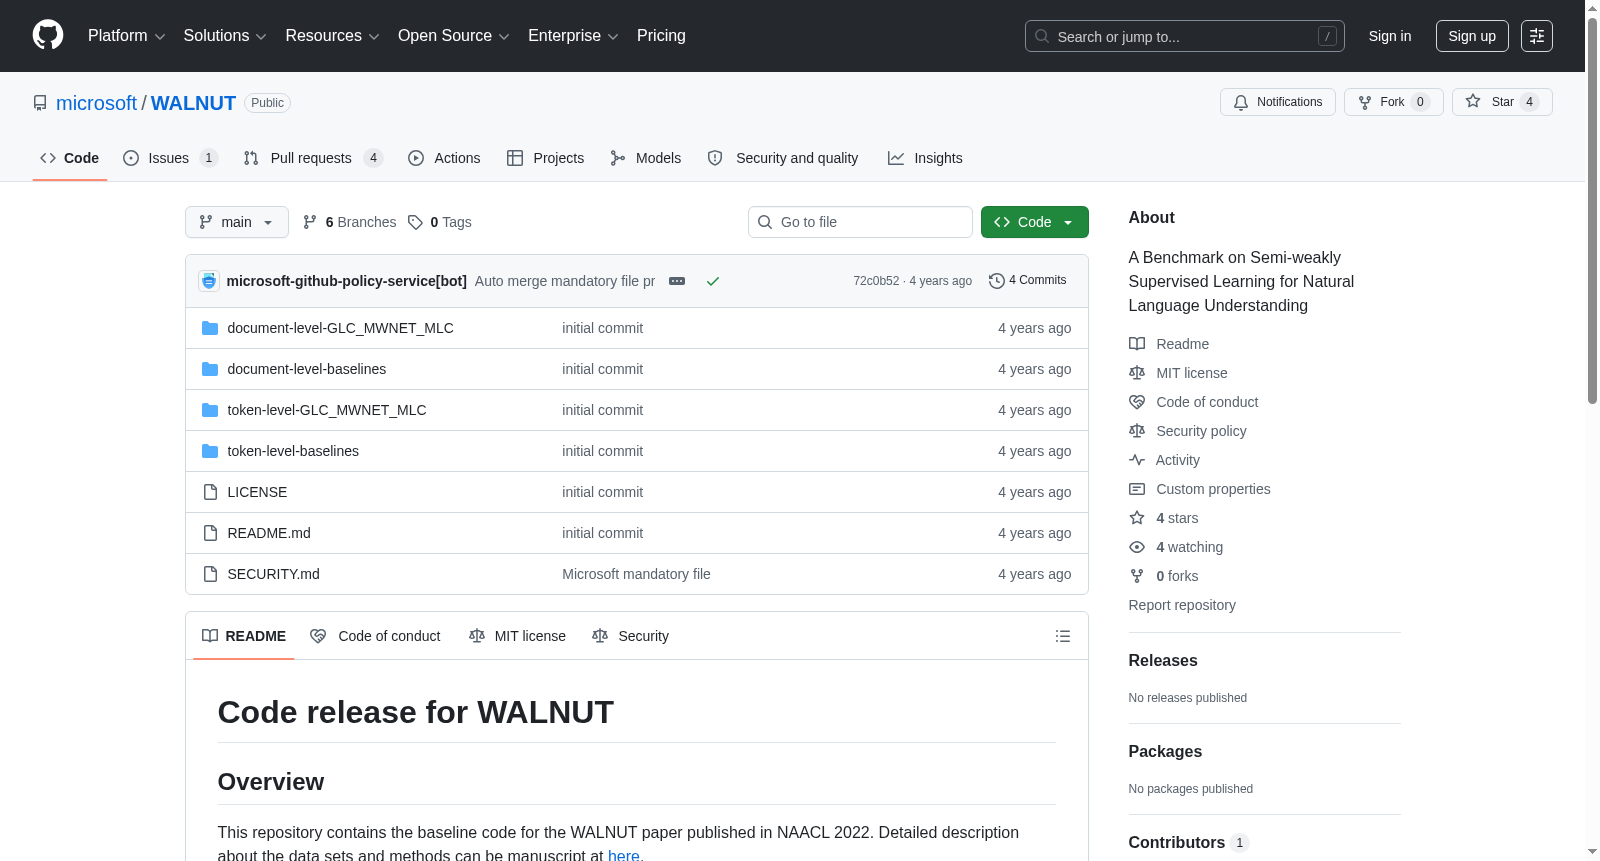This screenshot has height=861, width=1600.
Task: Expand the Open Source menu
Action: (x=454, y=36)
